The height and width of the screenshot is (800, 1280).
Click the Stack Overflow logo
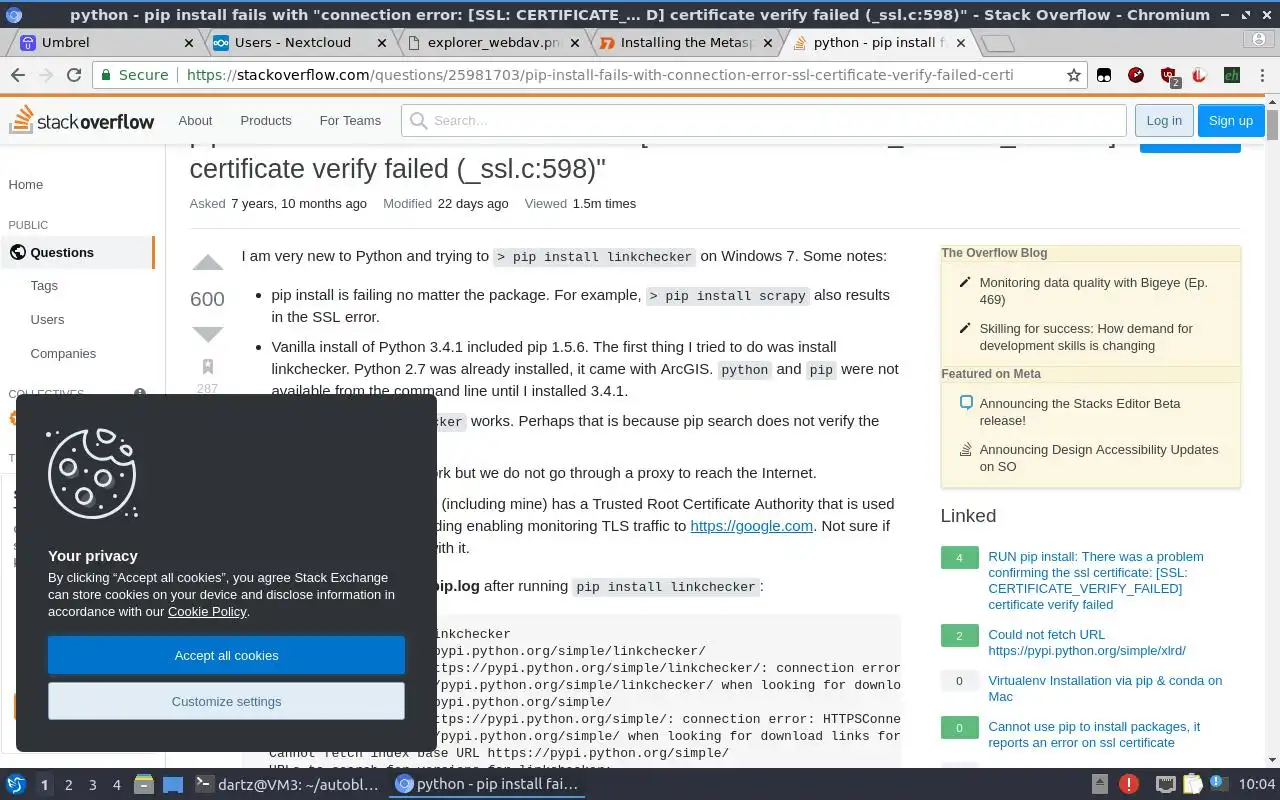click(x=82, y=120)
